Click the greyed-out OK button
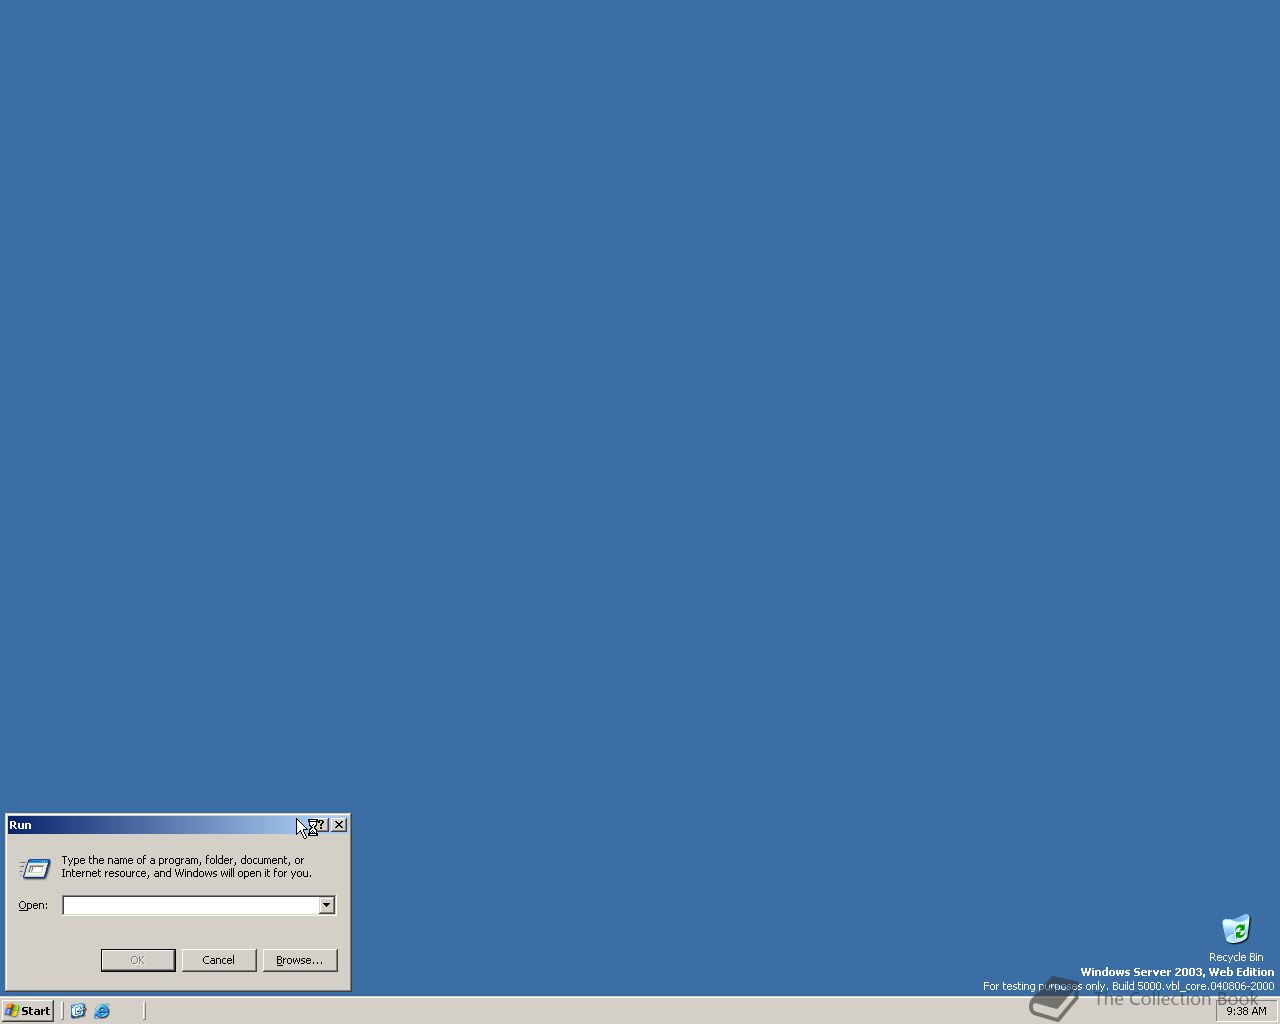The image size is (1280, 1024). tap(138, 960)
